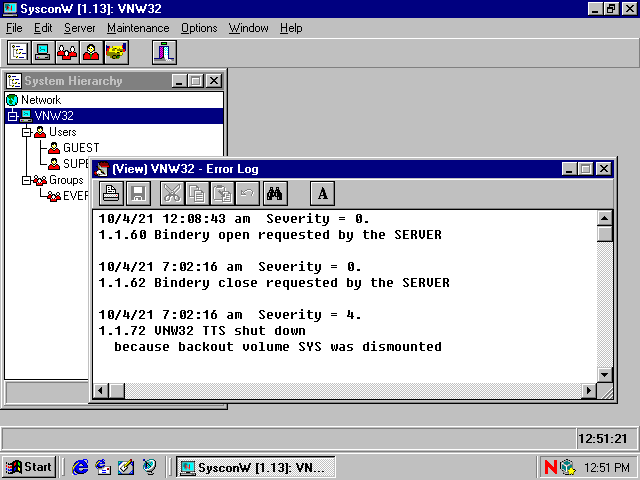Click the cube tray icon
This screenshot has height=480, width=640.
coord(567,467)
